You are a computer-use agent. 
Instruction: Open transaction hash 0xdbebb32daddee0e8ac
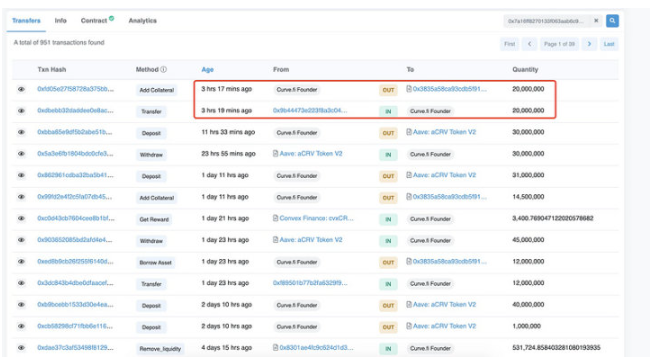[x=76, y=110]
